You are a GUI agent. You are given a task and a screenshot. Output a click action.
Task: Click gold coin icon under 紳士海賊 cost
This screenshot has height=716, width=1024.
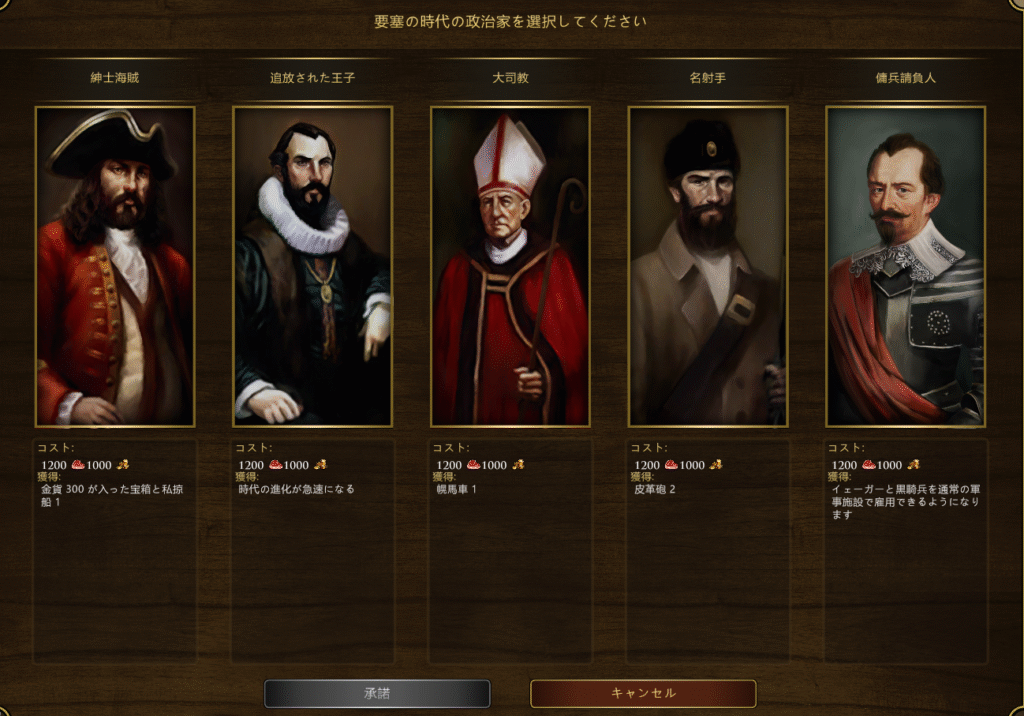(x=123, y=464)
